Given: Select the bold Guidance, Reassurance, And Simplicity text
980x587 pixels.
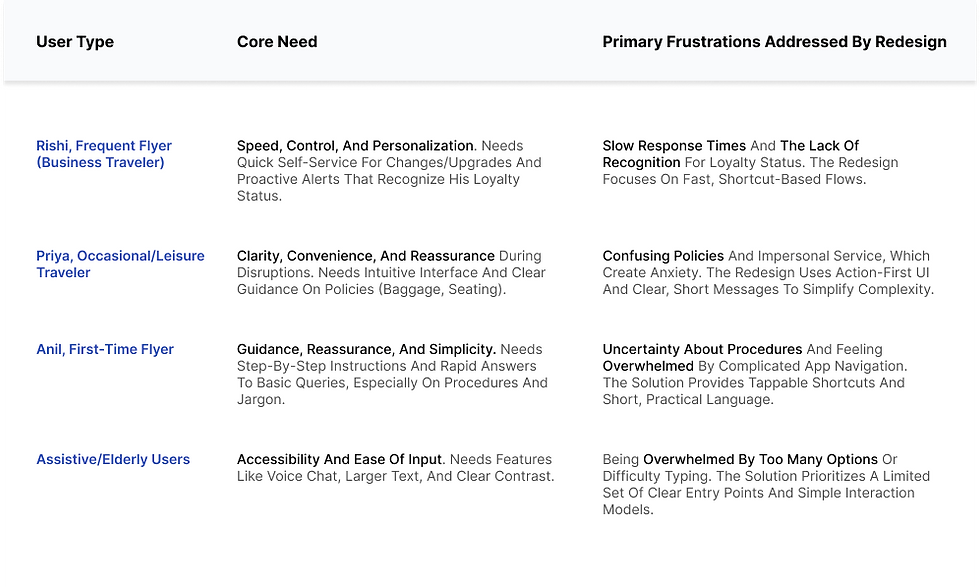Looking at the screenshot, I should coord(366,350).
